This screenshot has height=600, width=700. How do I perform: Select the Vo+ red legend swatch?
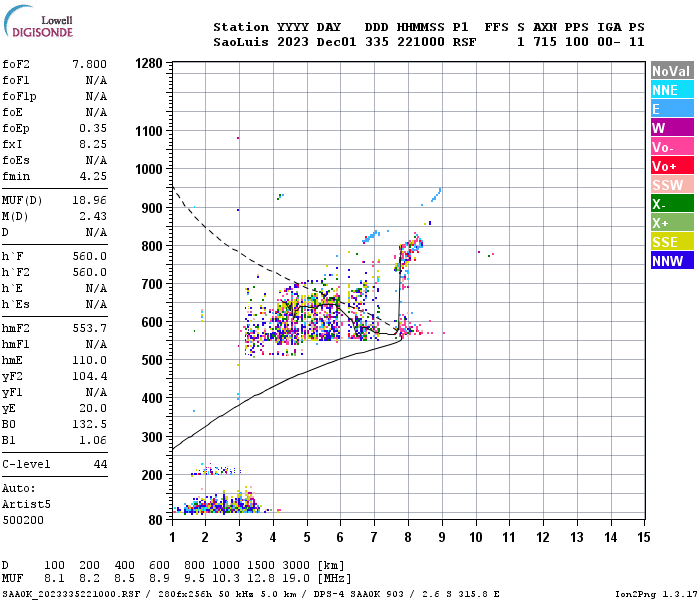pos(672,166)
